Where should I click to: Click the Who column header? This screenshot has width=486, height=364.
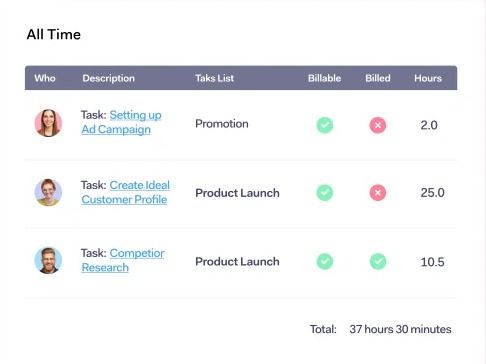(45, 78)
